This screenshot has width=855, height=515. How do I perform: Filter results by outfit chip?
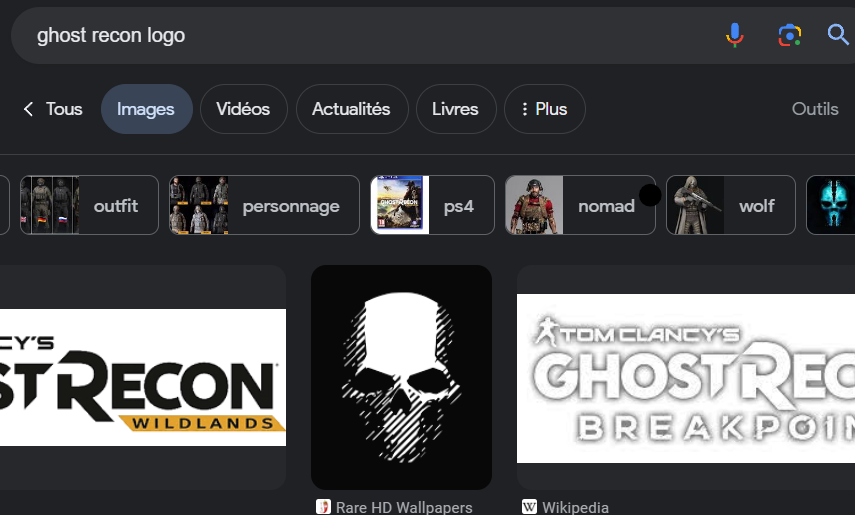point(89,205)
